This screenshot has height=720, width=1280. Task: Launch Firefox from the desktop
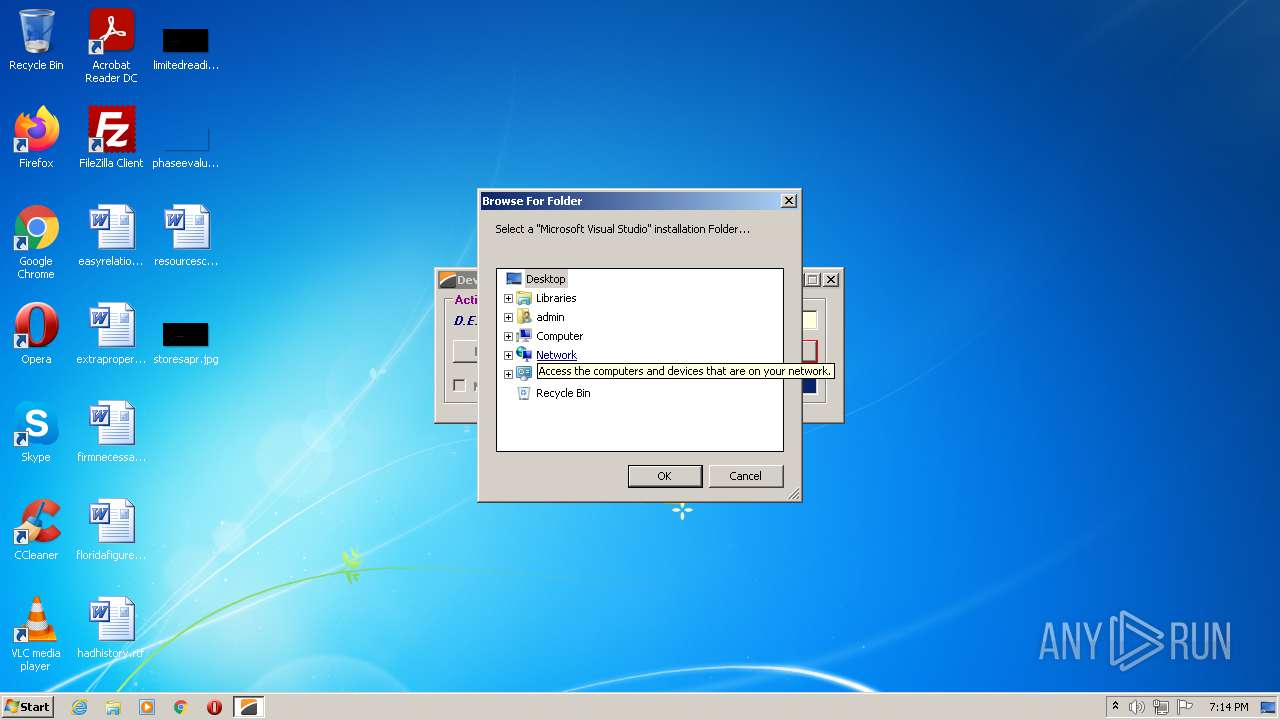(x=36, y=139)
